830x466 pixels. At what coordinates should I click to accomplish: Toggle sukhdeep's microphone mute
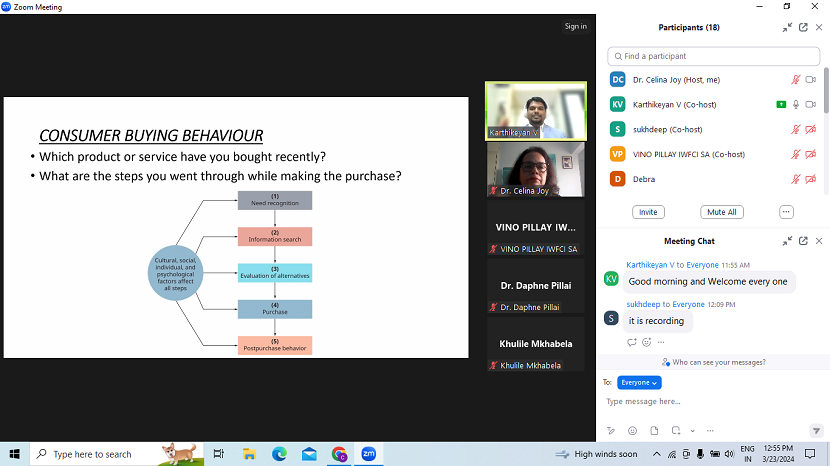tap(796, 129)
